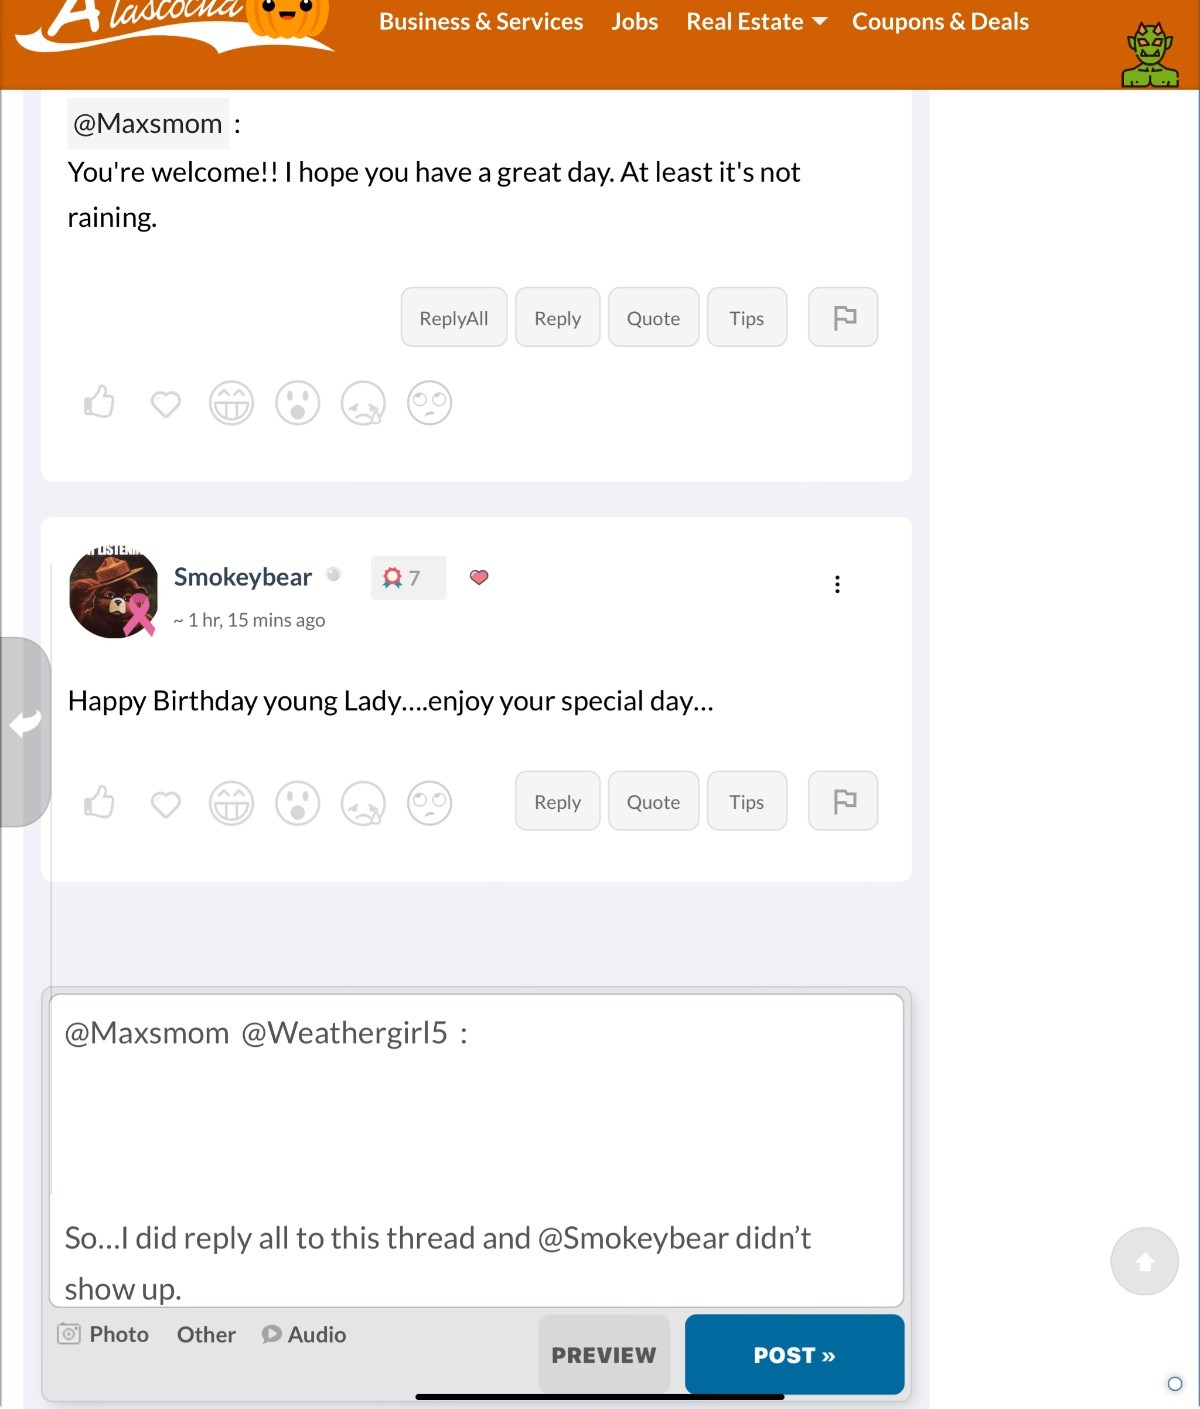Click ReplyAll on the Maxsmom post
This screenshot has width=1200, height=1409.
coord(454,318)
